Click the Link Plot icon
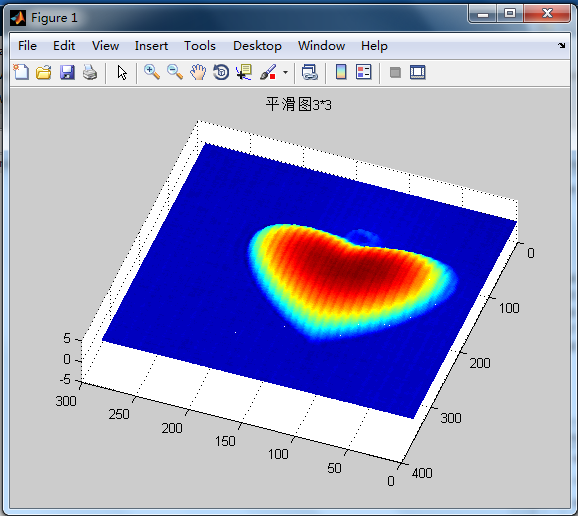This screenshot has height=516, width=578. [x=310, y=72]
